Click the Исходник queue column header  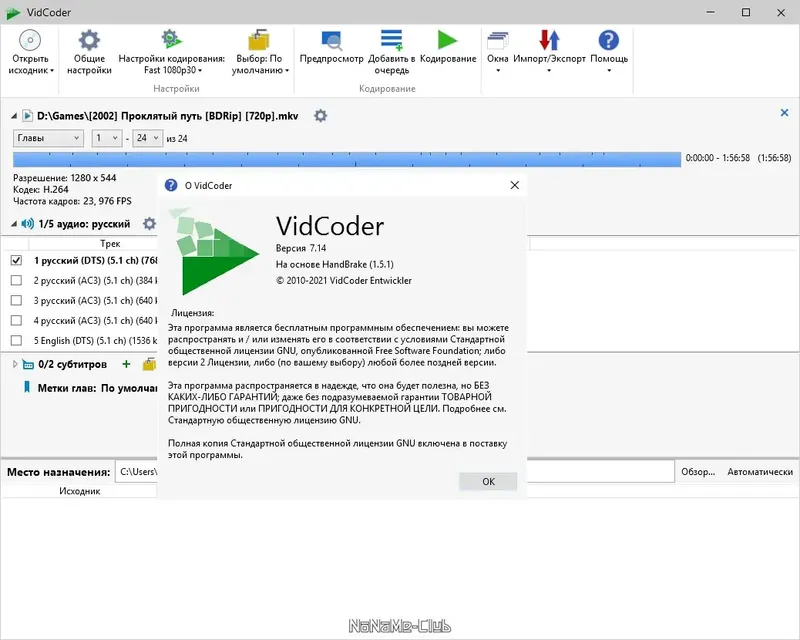(x=80, y=491)
